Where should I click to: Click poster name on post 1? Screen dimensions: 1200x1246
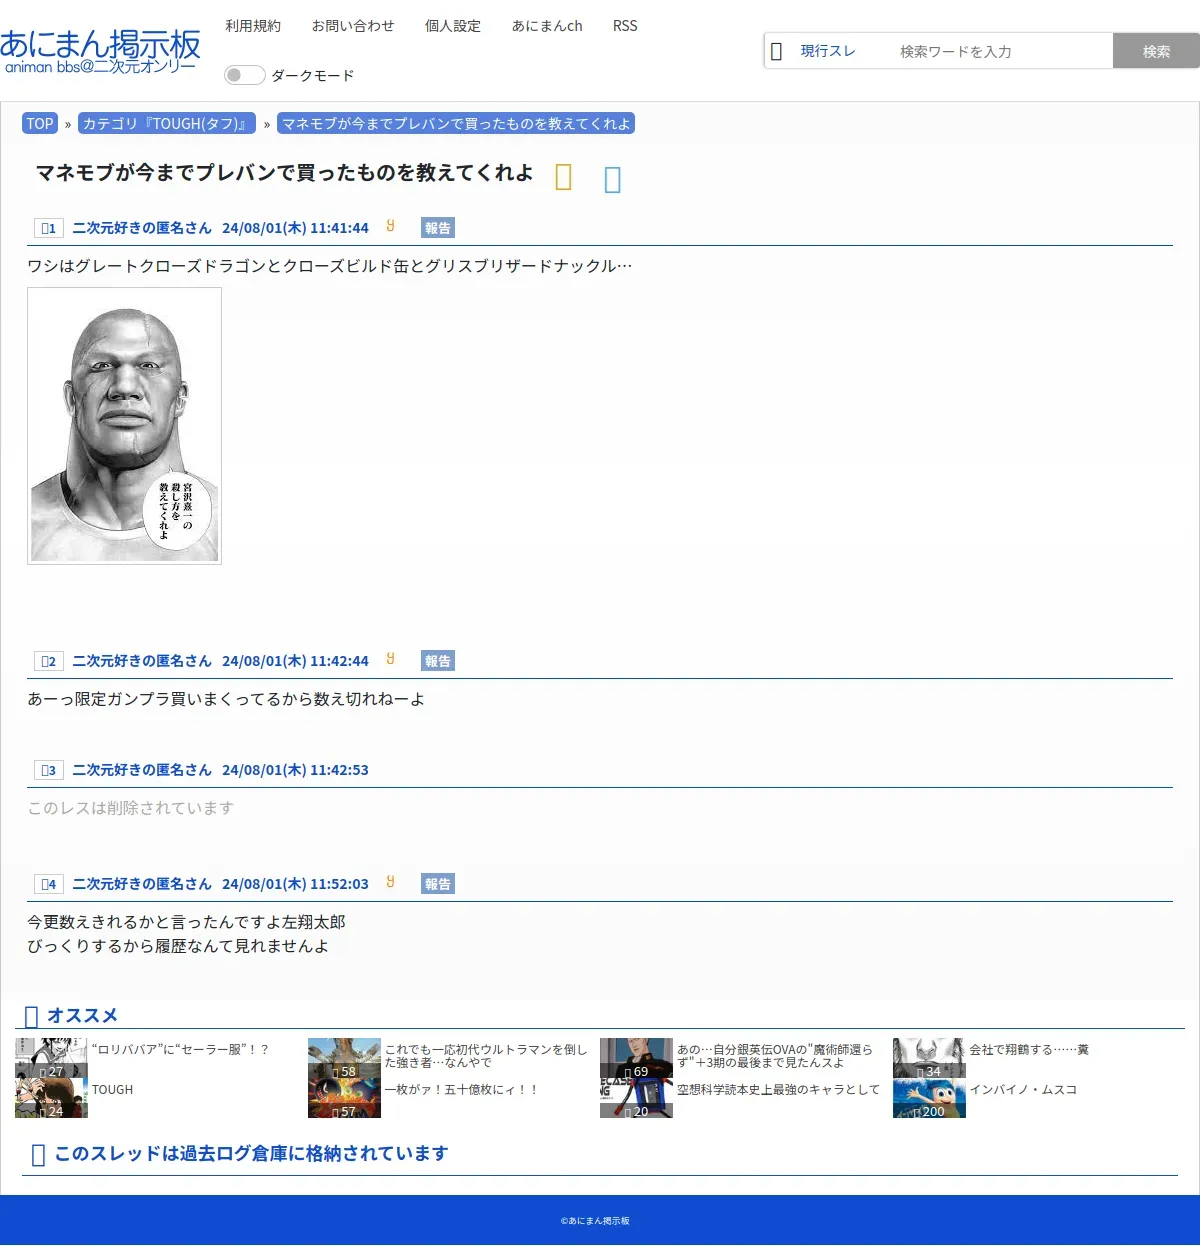pos(142,228)
